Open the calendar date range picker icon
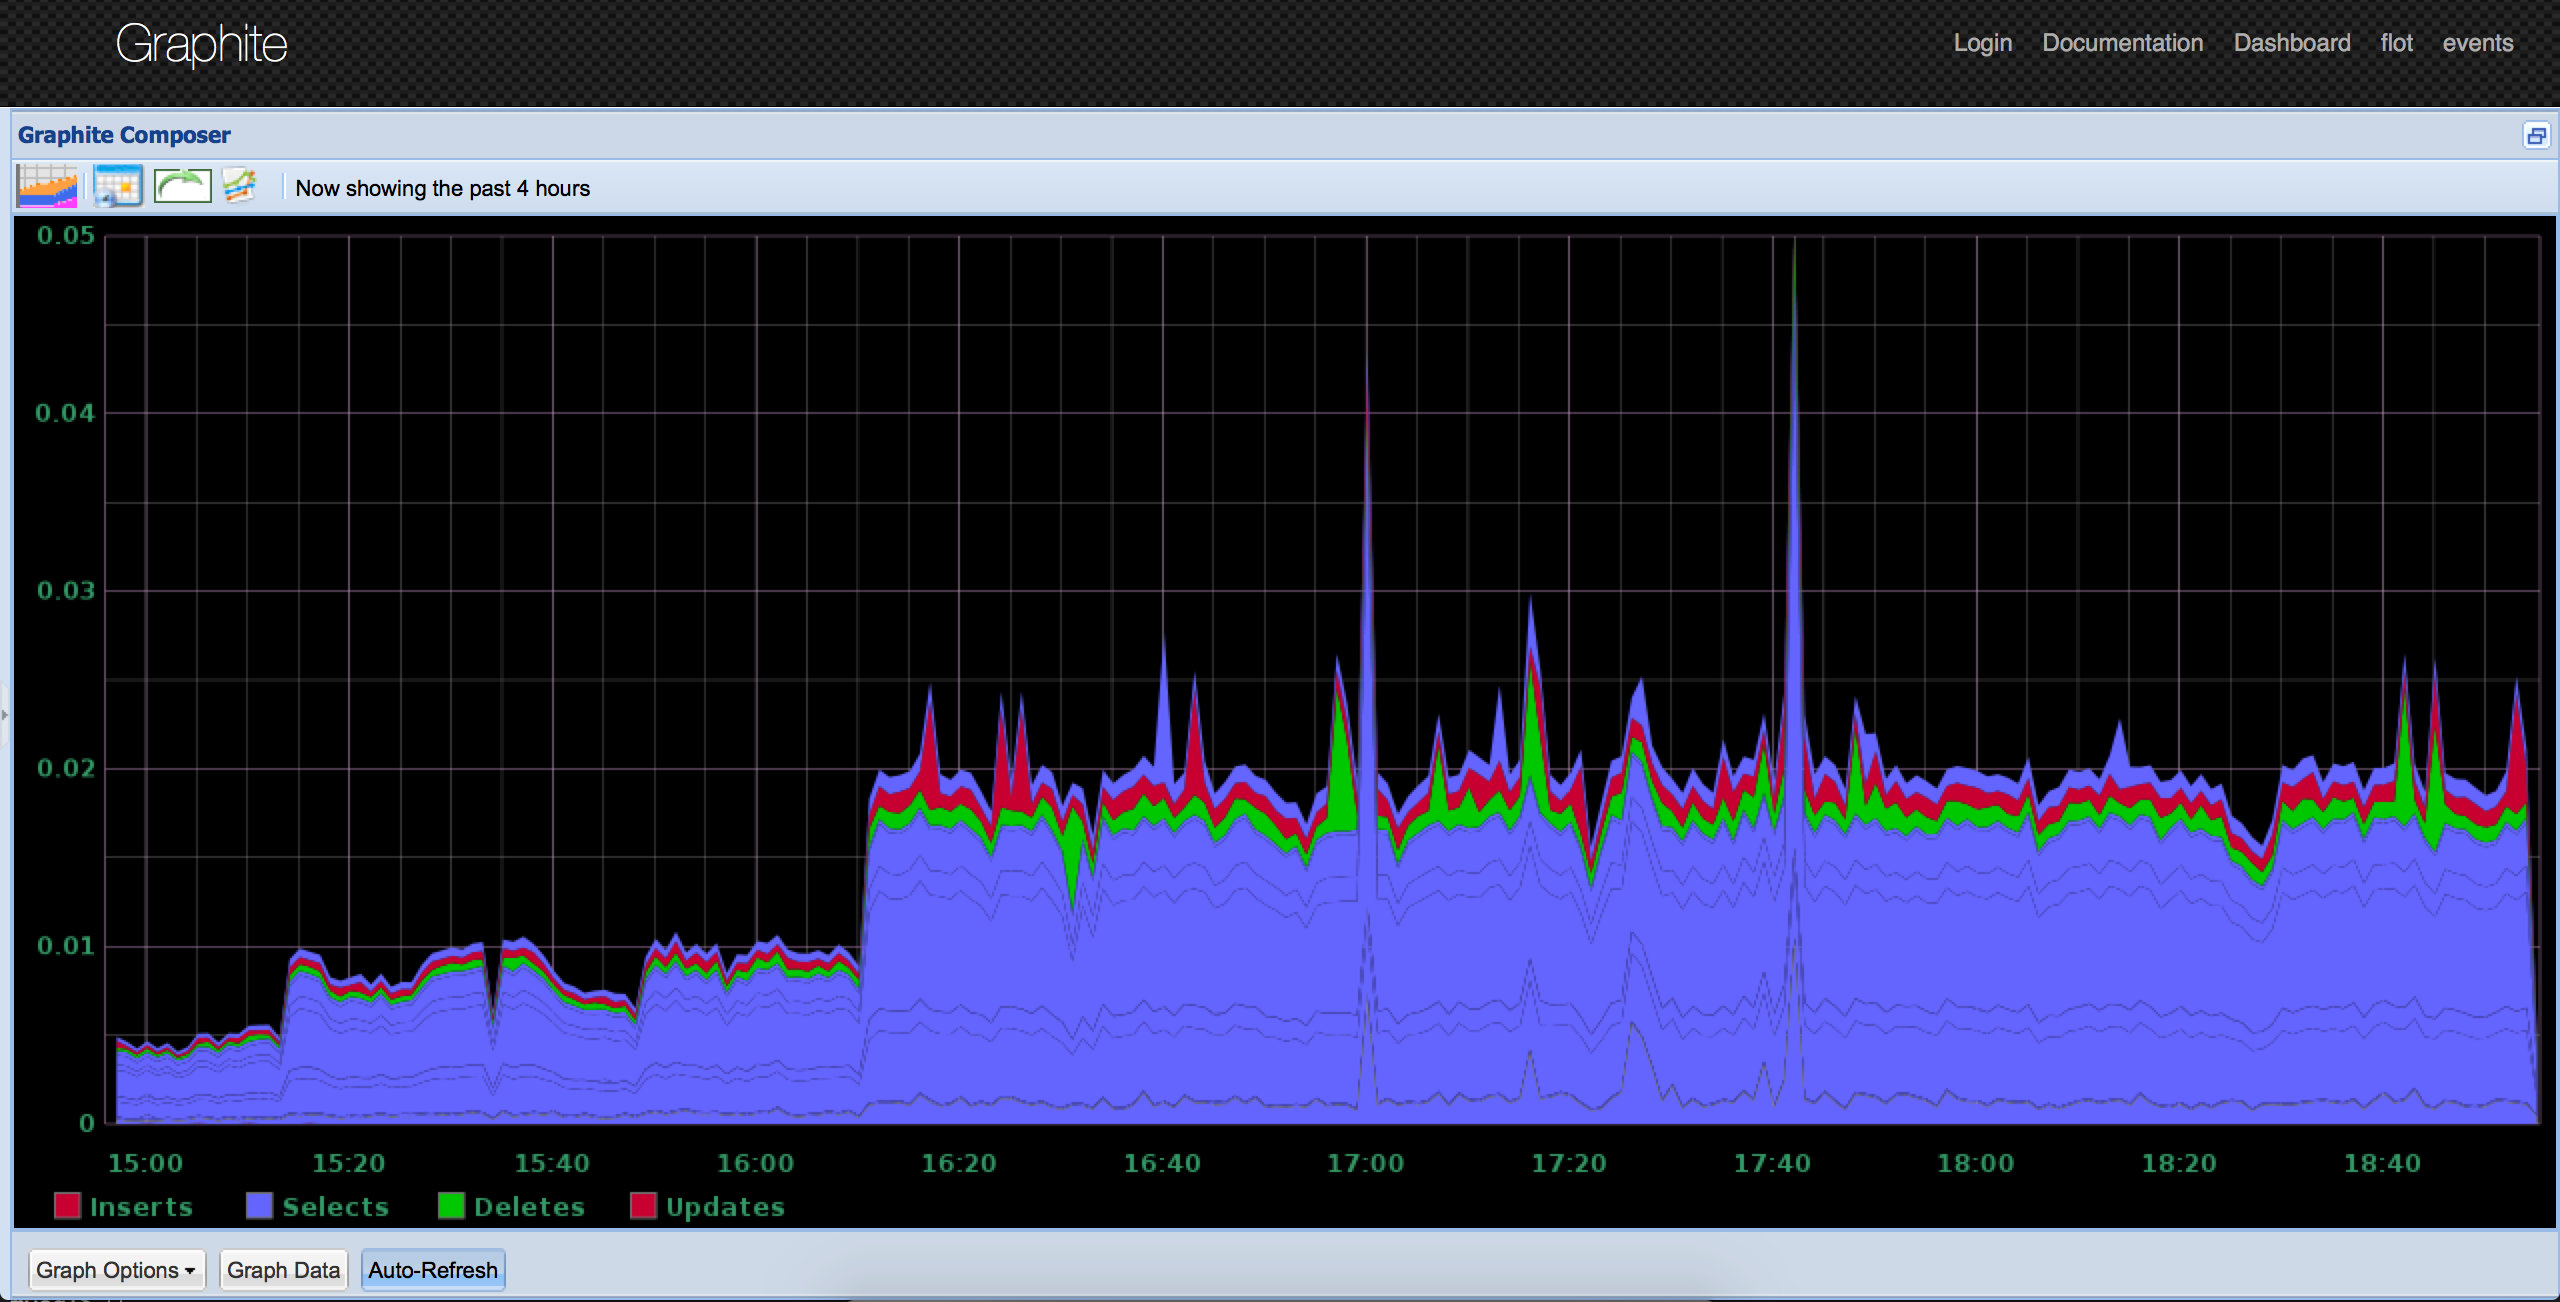This screenshot has height=1302, width=2560. [x=118, y=187]
